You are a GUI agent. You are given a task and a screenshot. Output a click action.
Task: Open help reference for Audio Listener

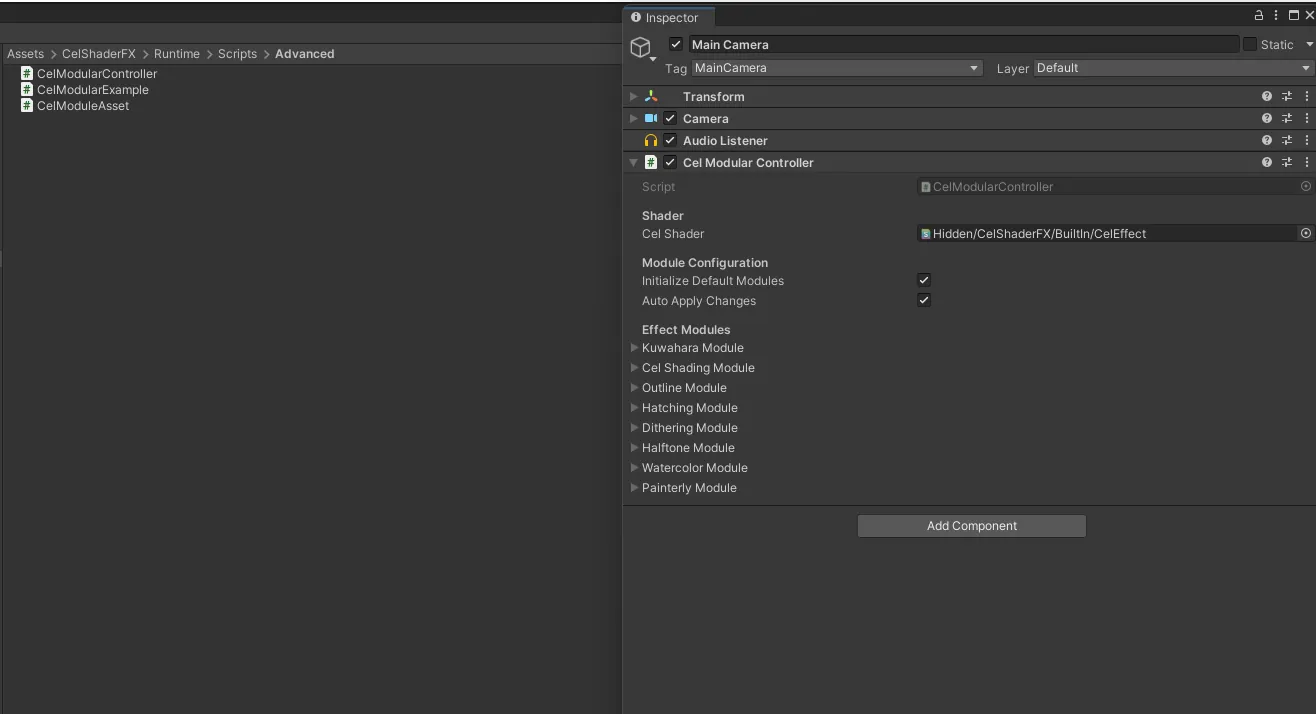1267,141
